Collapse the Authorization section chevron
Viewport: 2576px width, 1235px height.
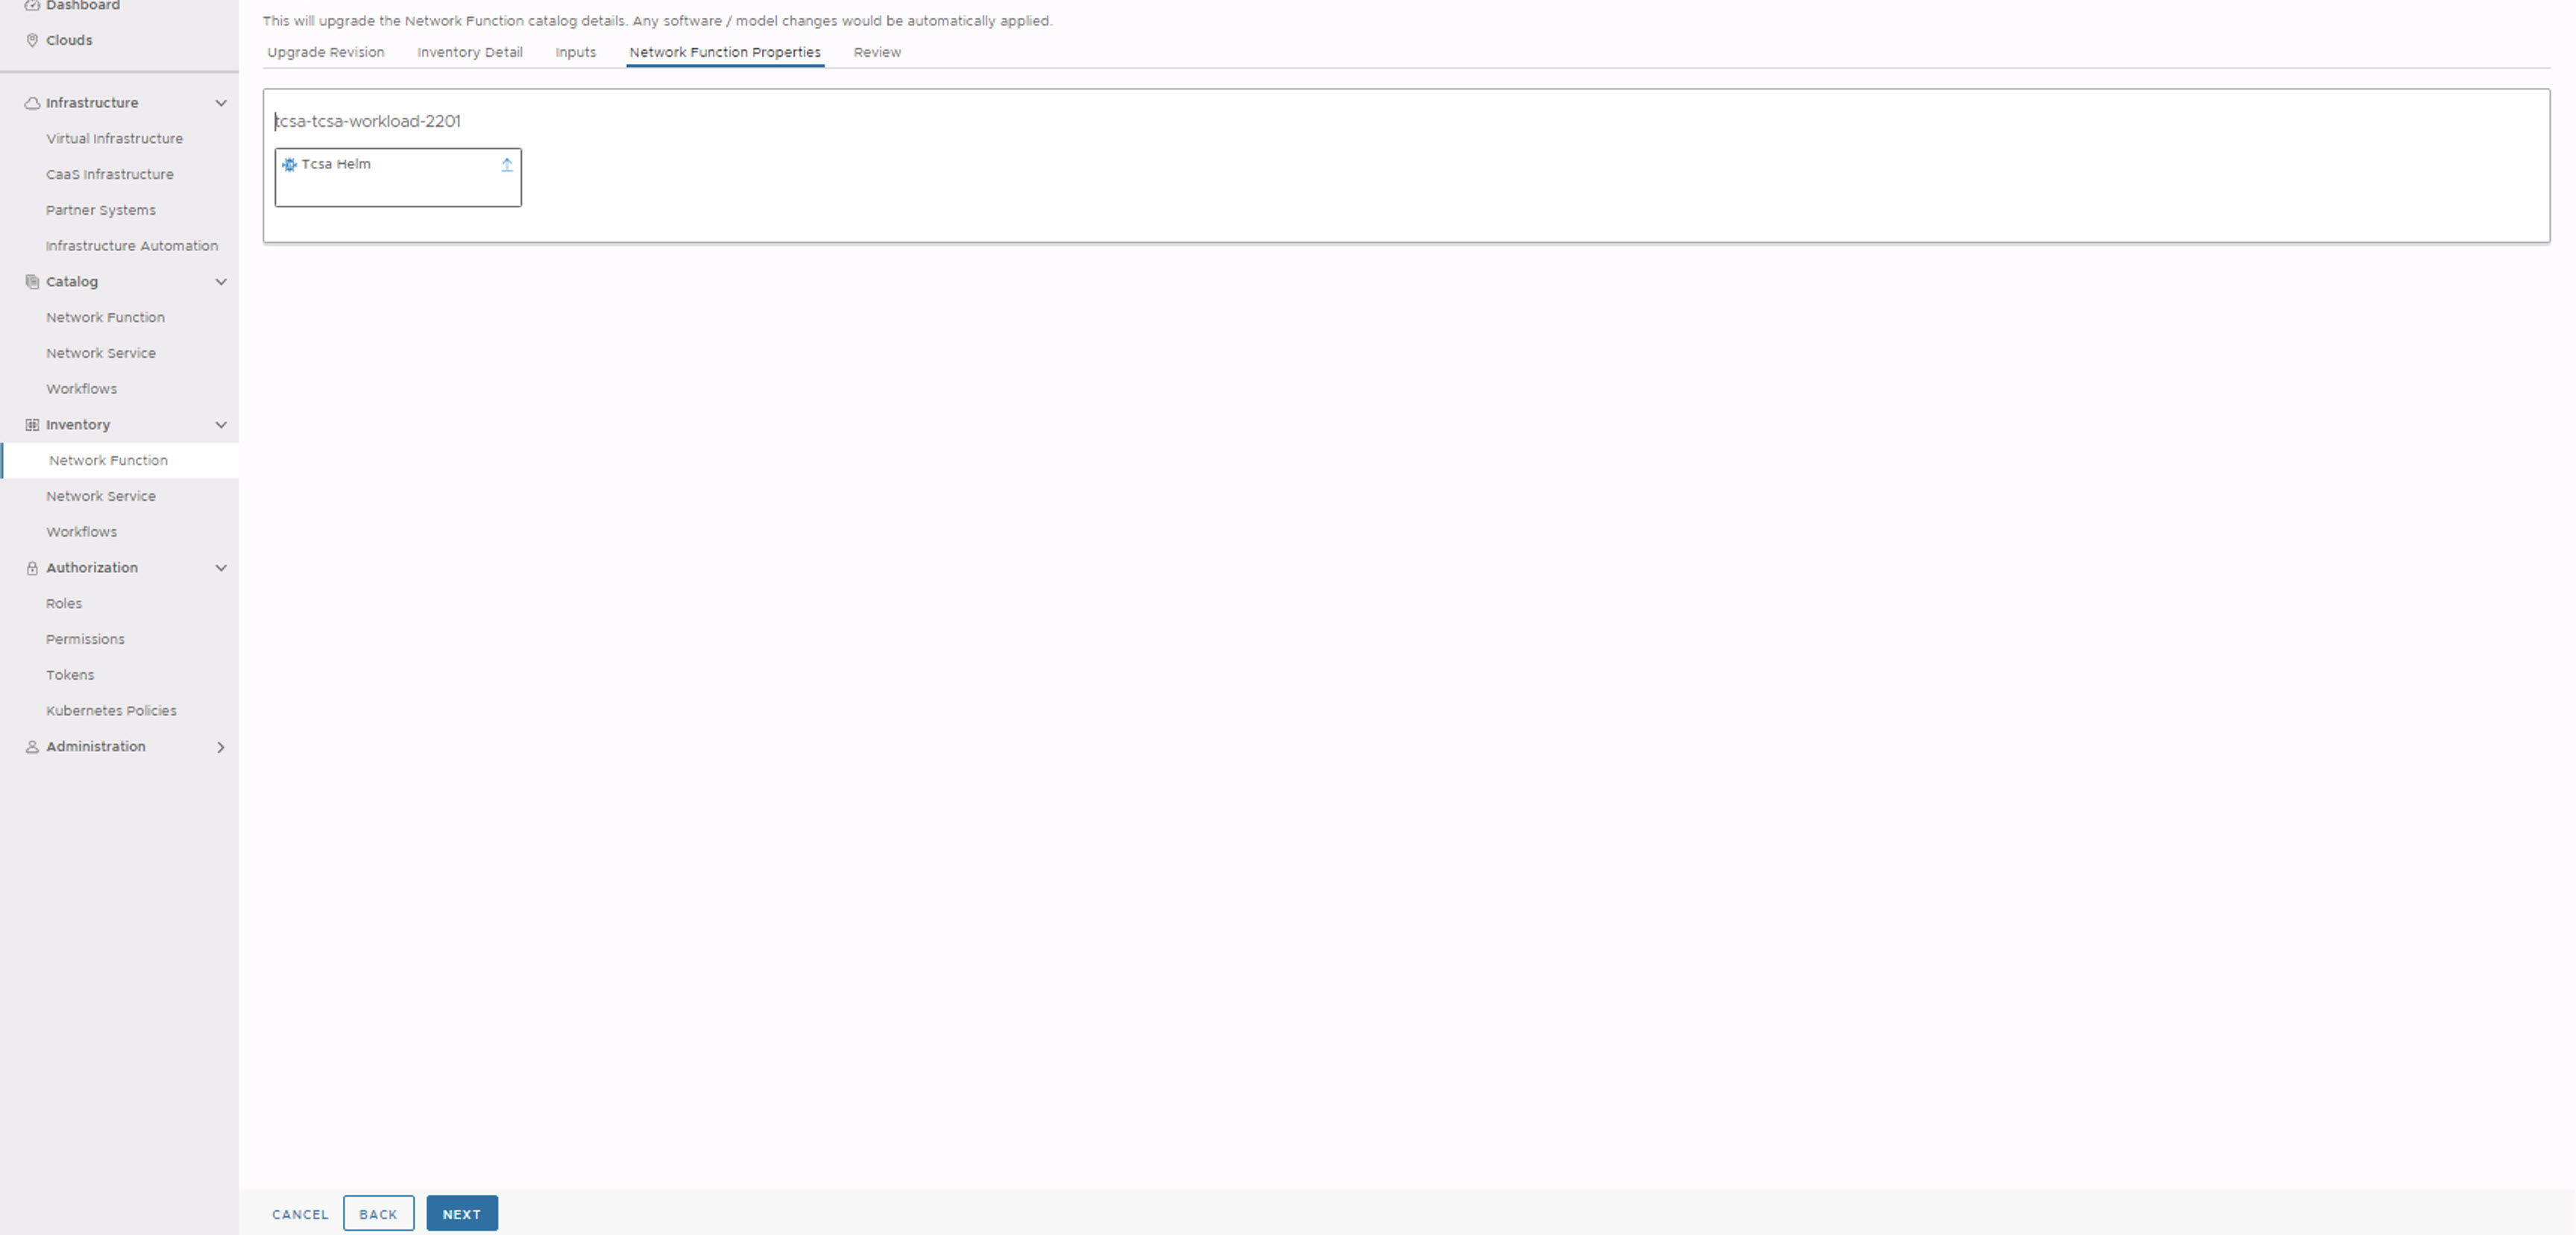221,568
